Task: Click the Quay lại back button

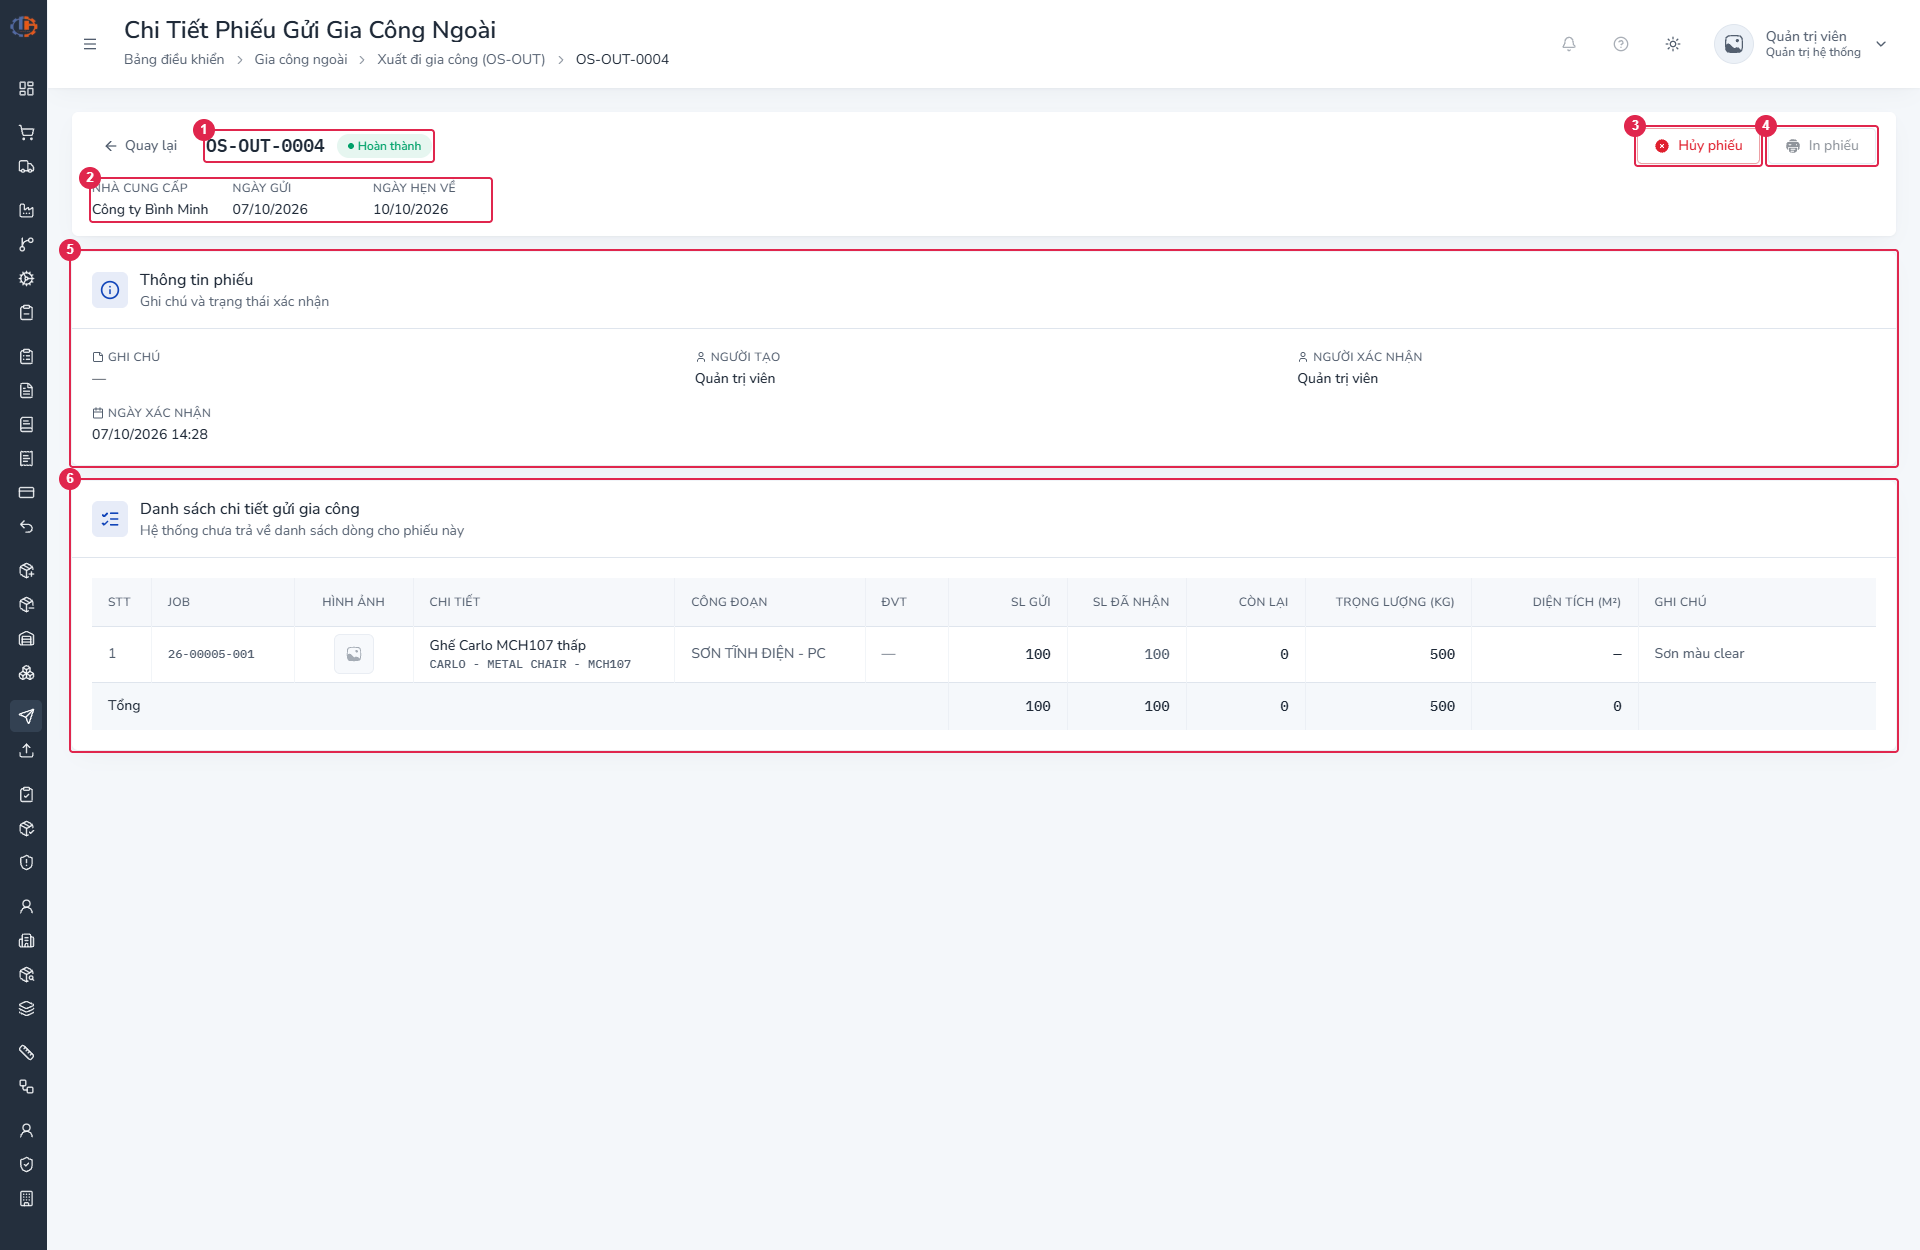Action: click(141, 146)
